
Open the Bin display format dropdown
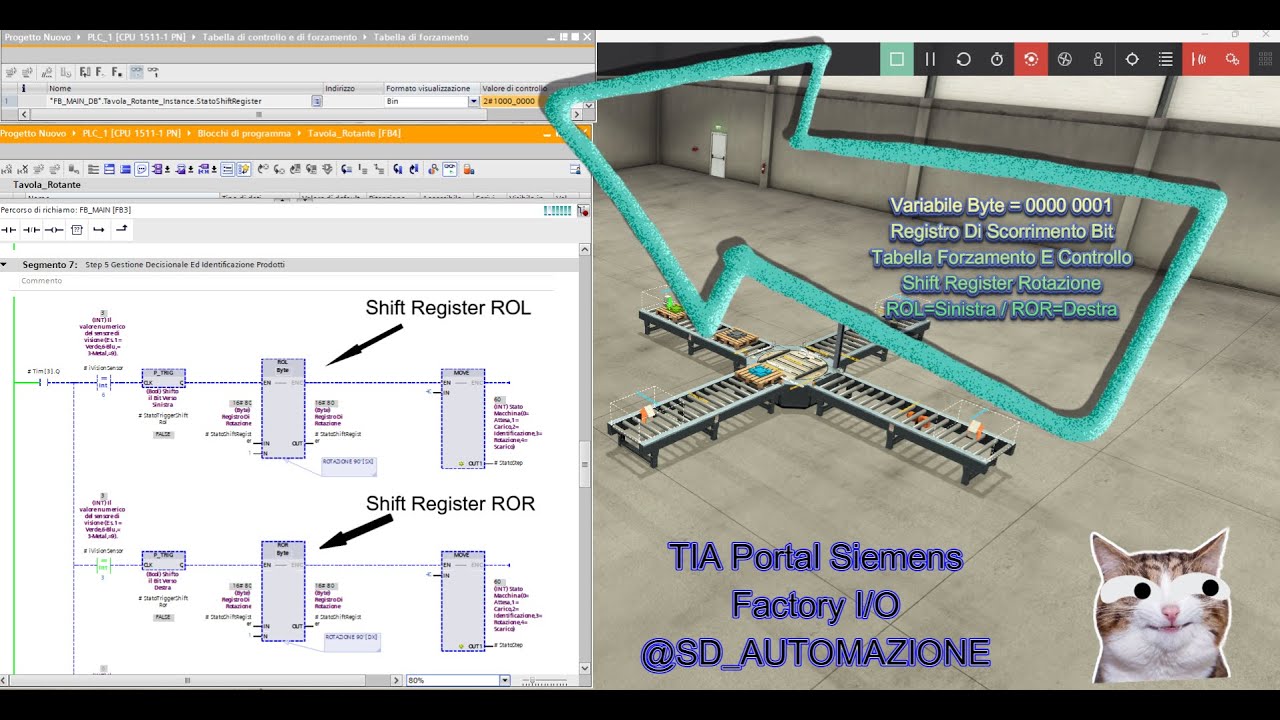click(474, 101)
